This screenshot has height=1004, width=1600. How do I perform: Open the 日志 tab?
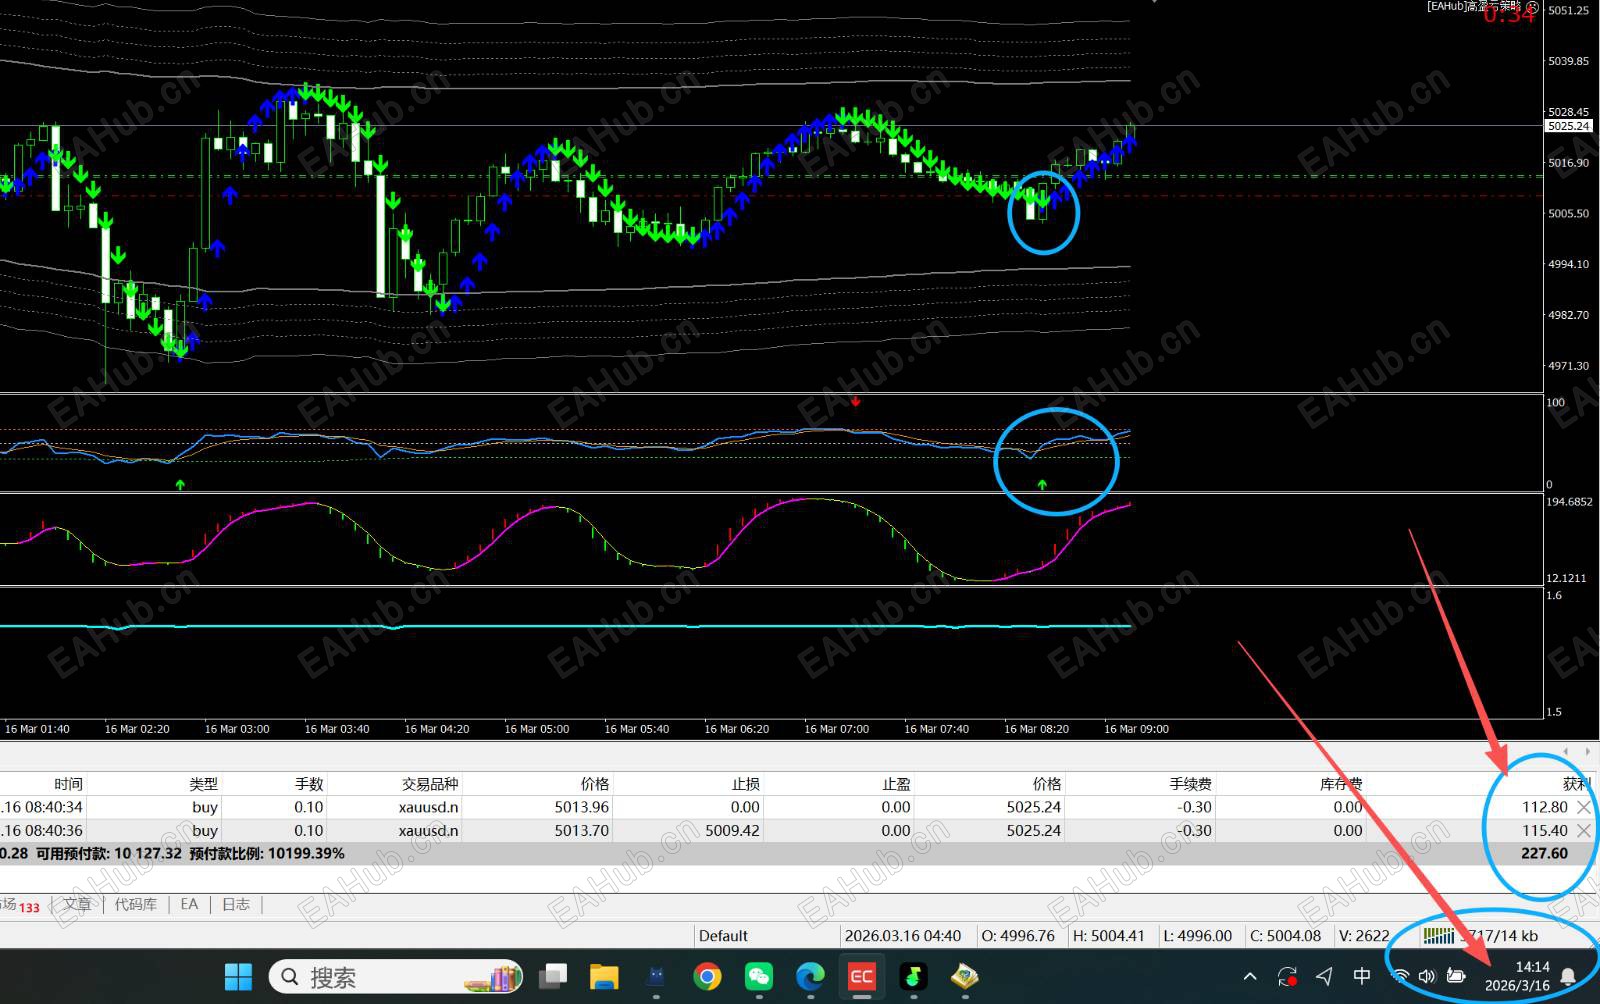point(236,904)
